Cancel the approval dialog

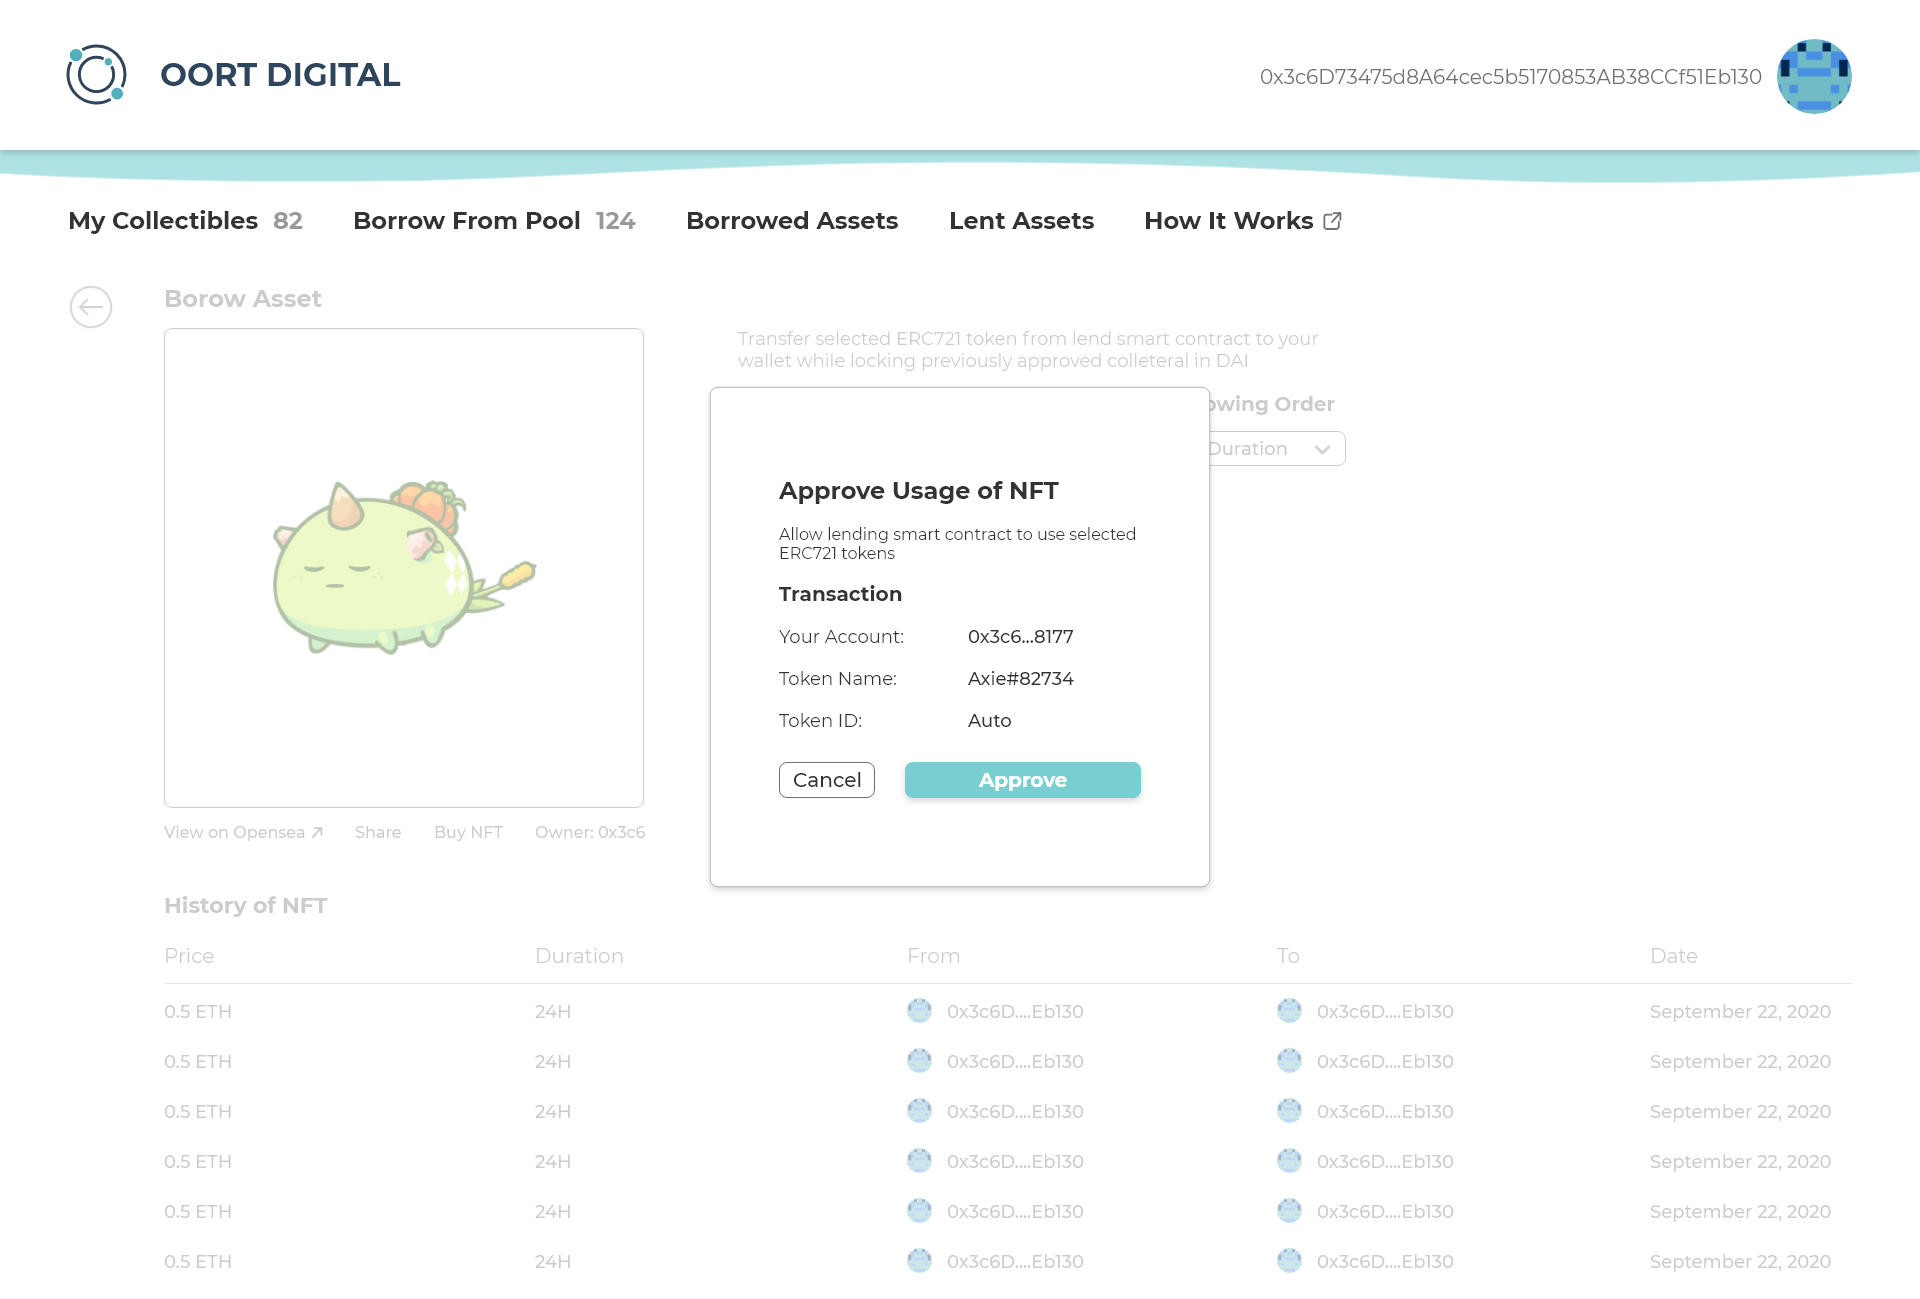click(x=827, y=780)
